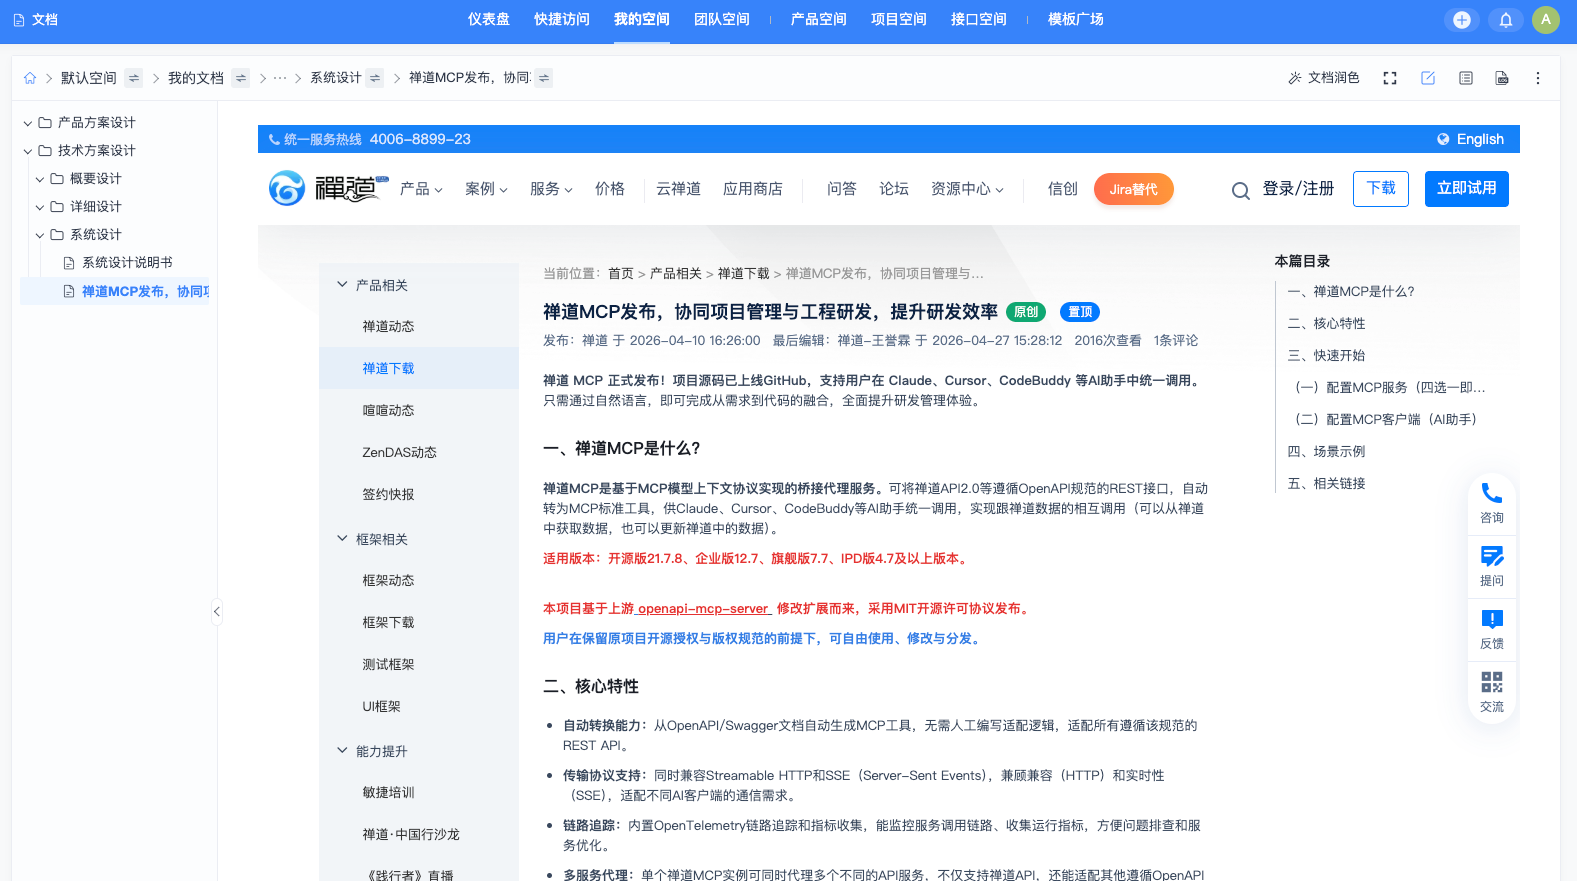Jump to 二、核心特性 in outline

point(1327,324)
